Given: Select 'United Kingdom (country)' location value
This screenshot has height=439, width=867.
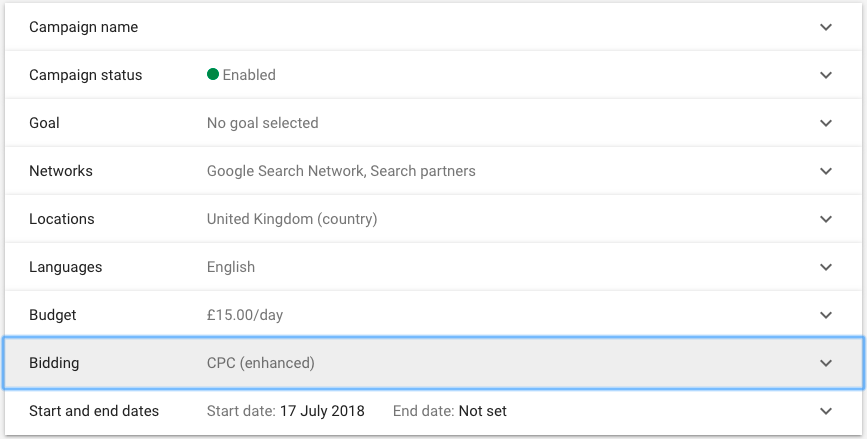Looking at the screenshot, I should pos(292,219).
